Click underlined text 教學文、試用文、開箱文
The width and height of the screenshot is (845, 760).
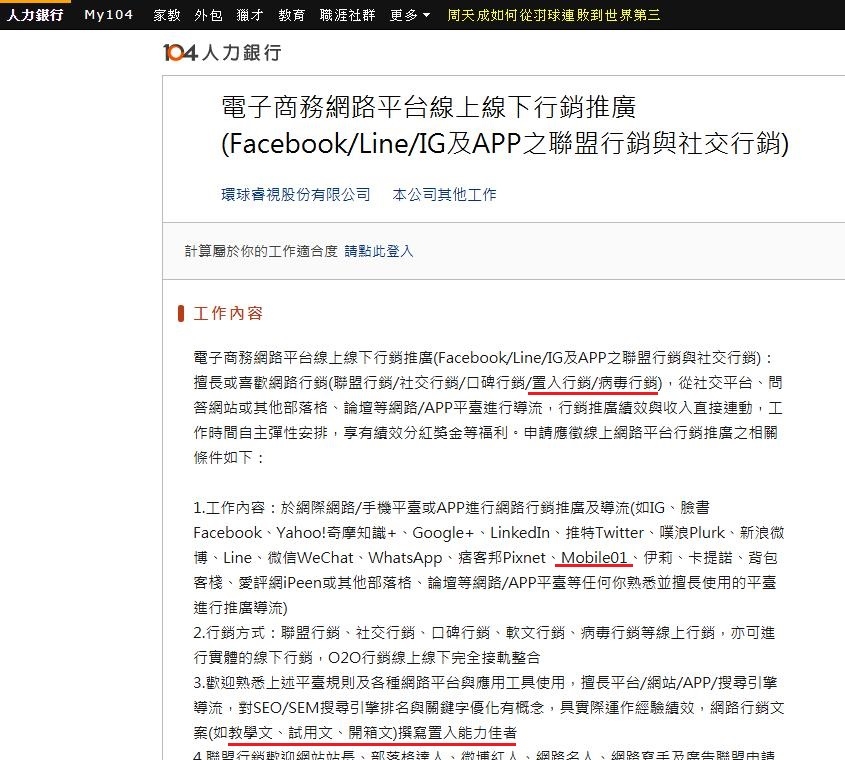(x=312, y=733)
